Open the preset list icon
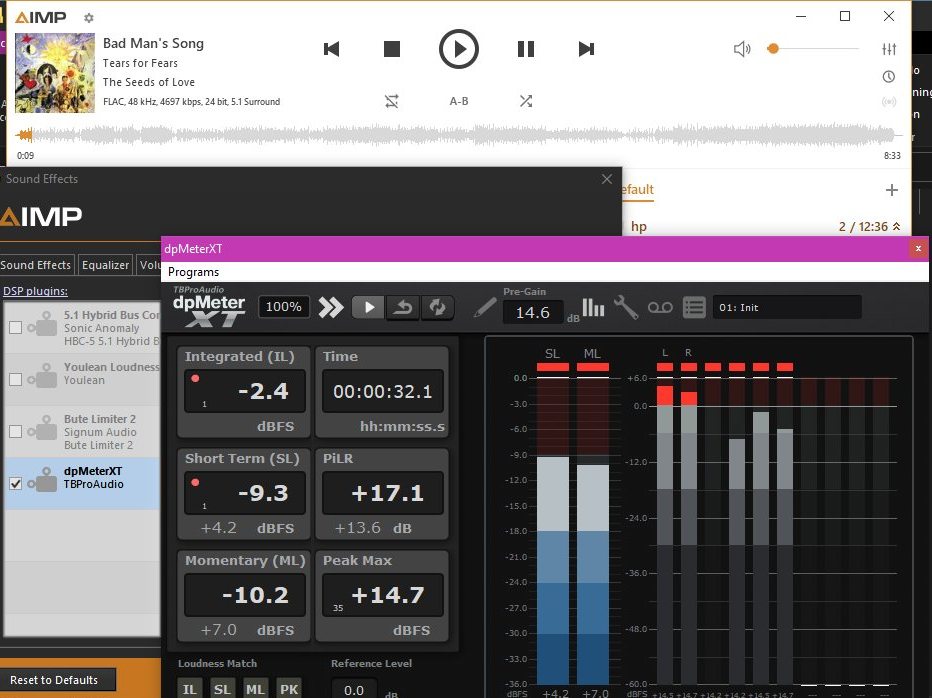Image resolution: width=932 pixels, height=698 pixels. coord(694,307)
